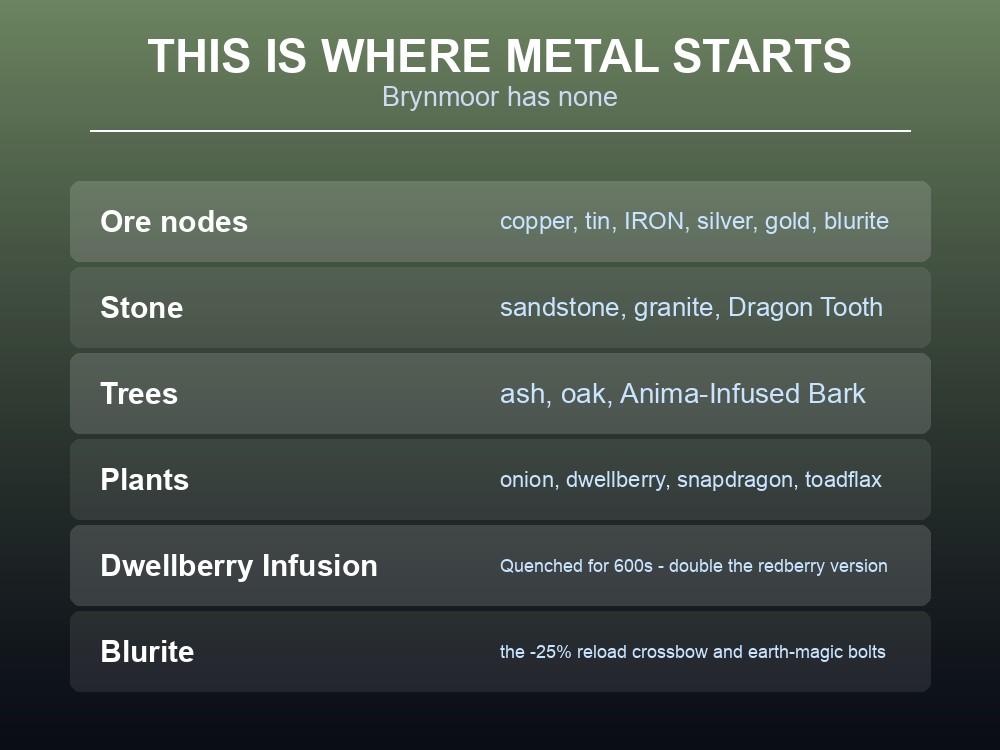
Task: Select the Quenched for 600s description
Action: [x=693, y=566]
